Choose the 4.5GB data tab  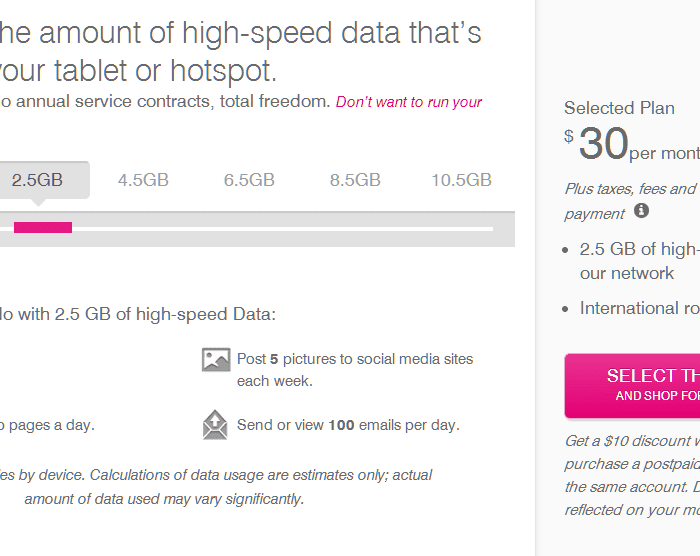143,180
